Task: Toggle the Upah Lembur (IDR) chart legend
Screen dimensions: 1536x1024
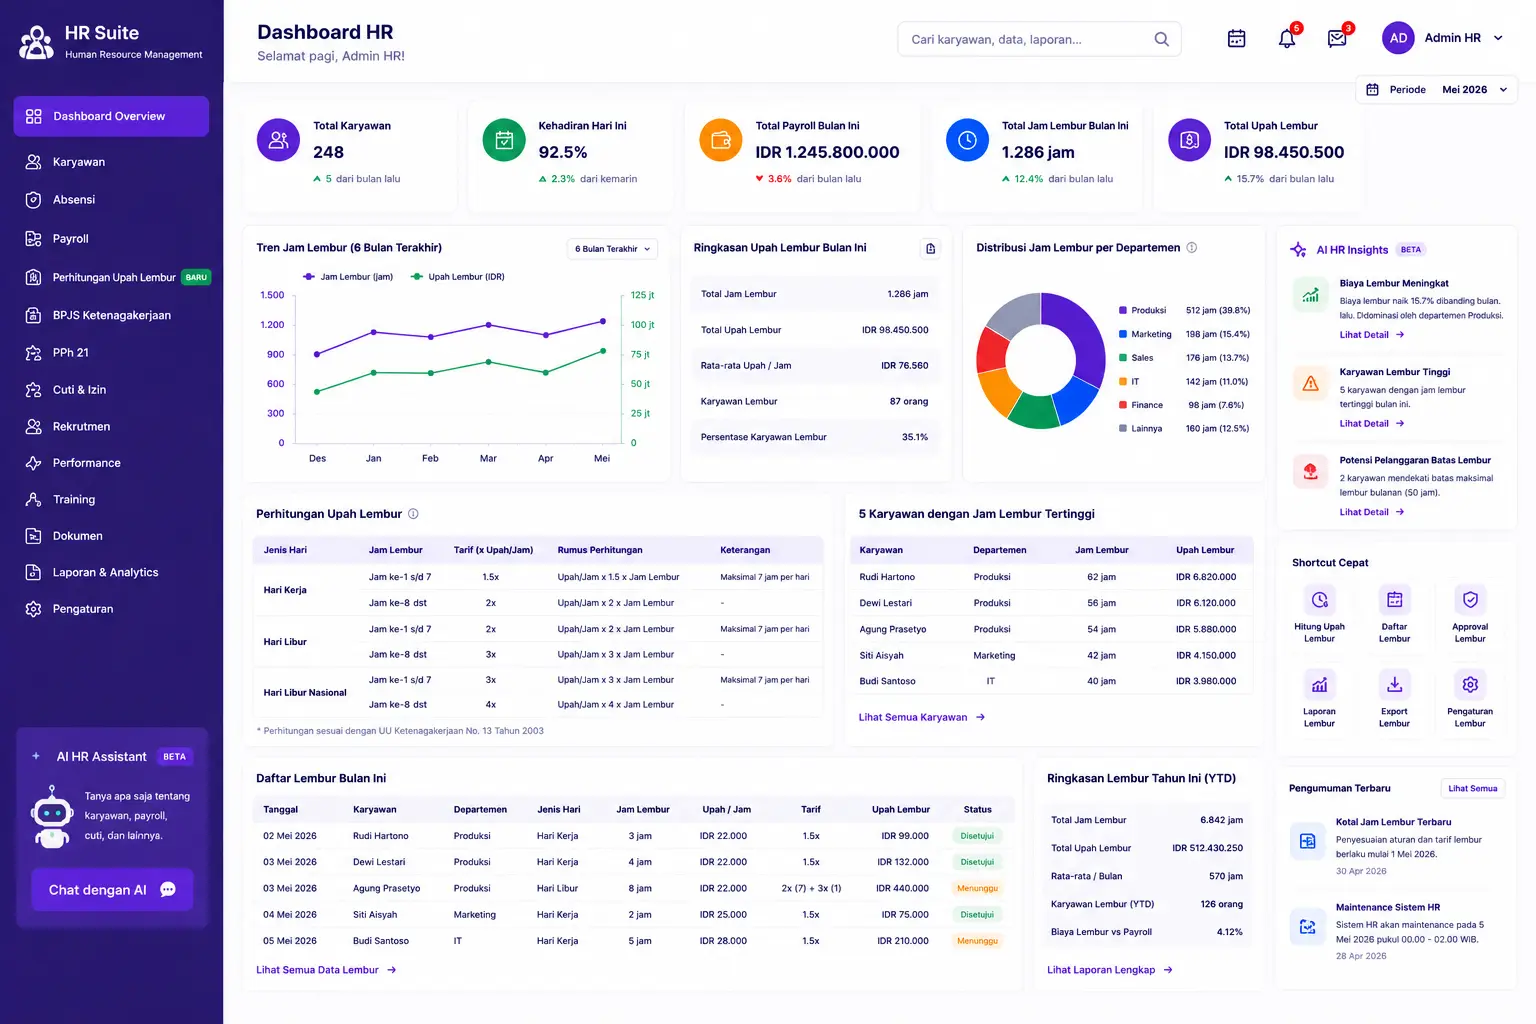Action: (x=458, y=277)
